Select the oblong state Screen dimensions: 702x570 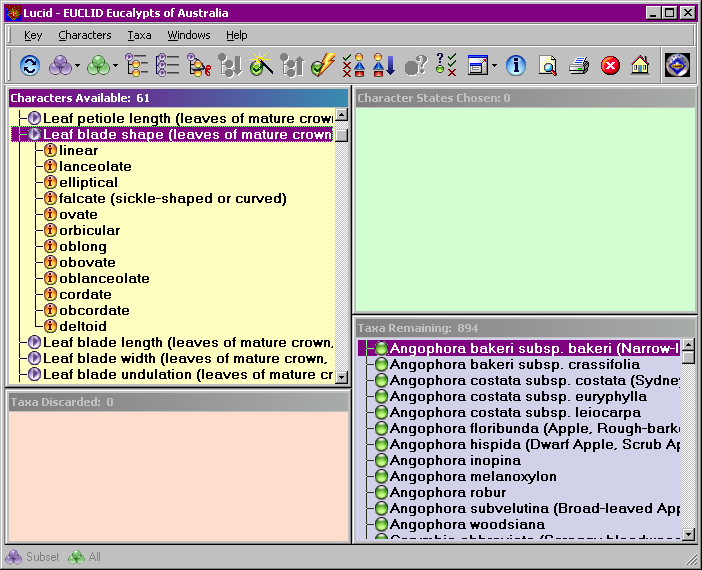tap(83, 246)
